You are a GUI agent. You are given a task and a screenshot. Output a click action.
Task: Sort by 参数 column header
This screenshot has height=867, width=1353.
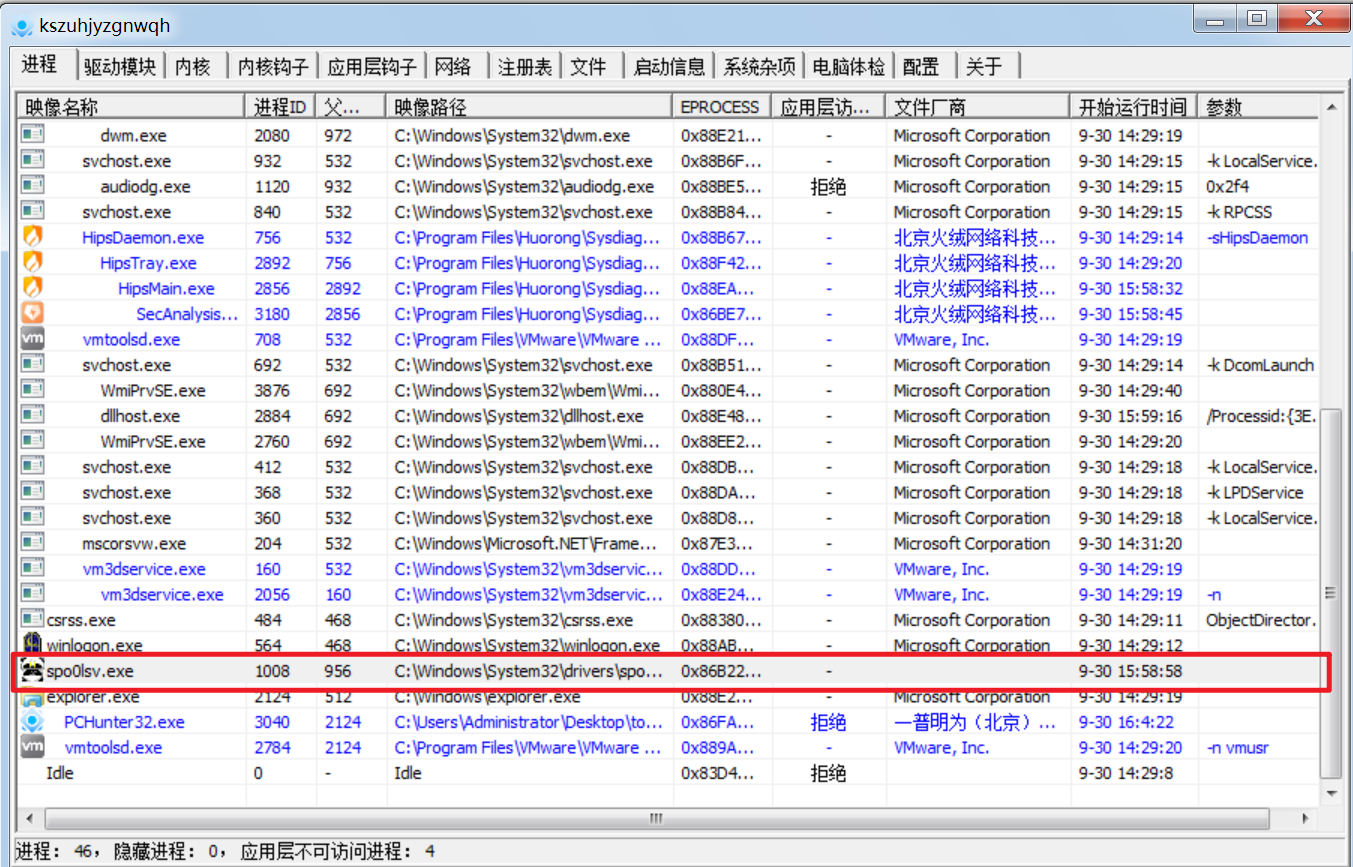[1258, 107]
